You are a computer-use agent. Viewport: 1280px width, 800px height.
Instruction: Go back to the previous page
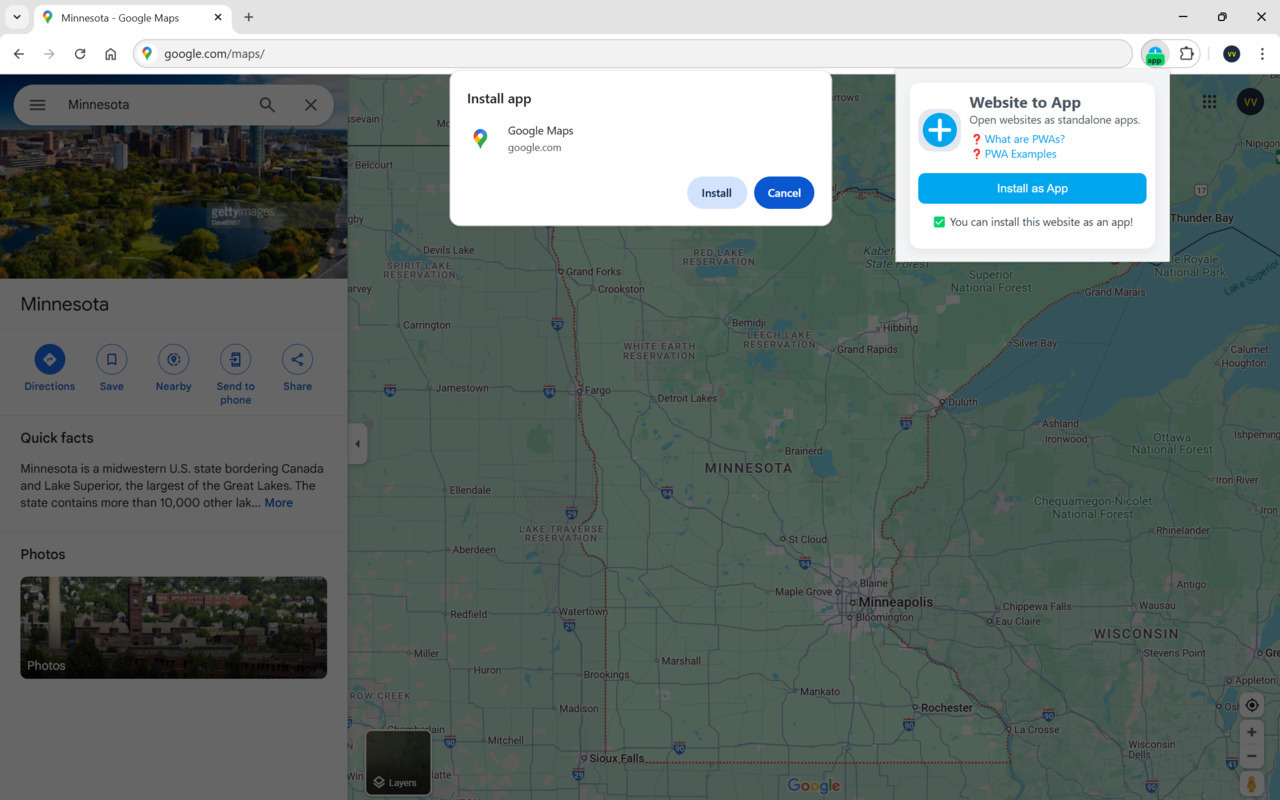(19, 54)
